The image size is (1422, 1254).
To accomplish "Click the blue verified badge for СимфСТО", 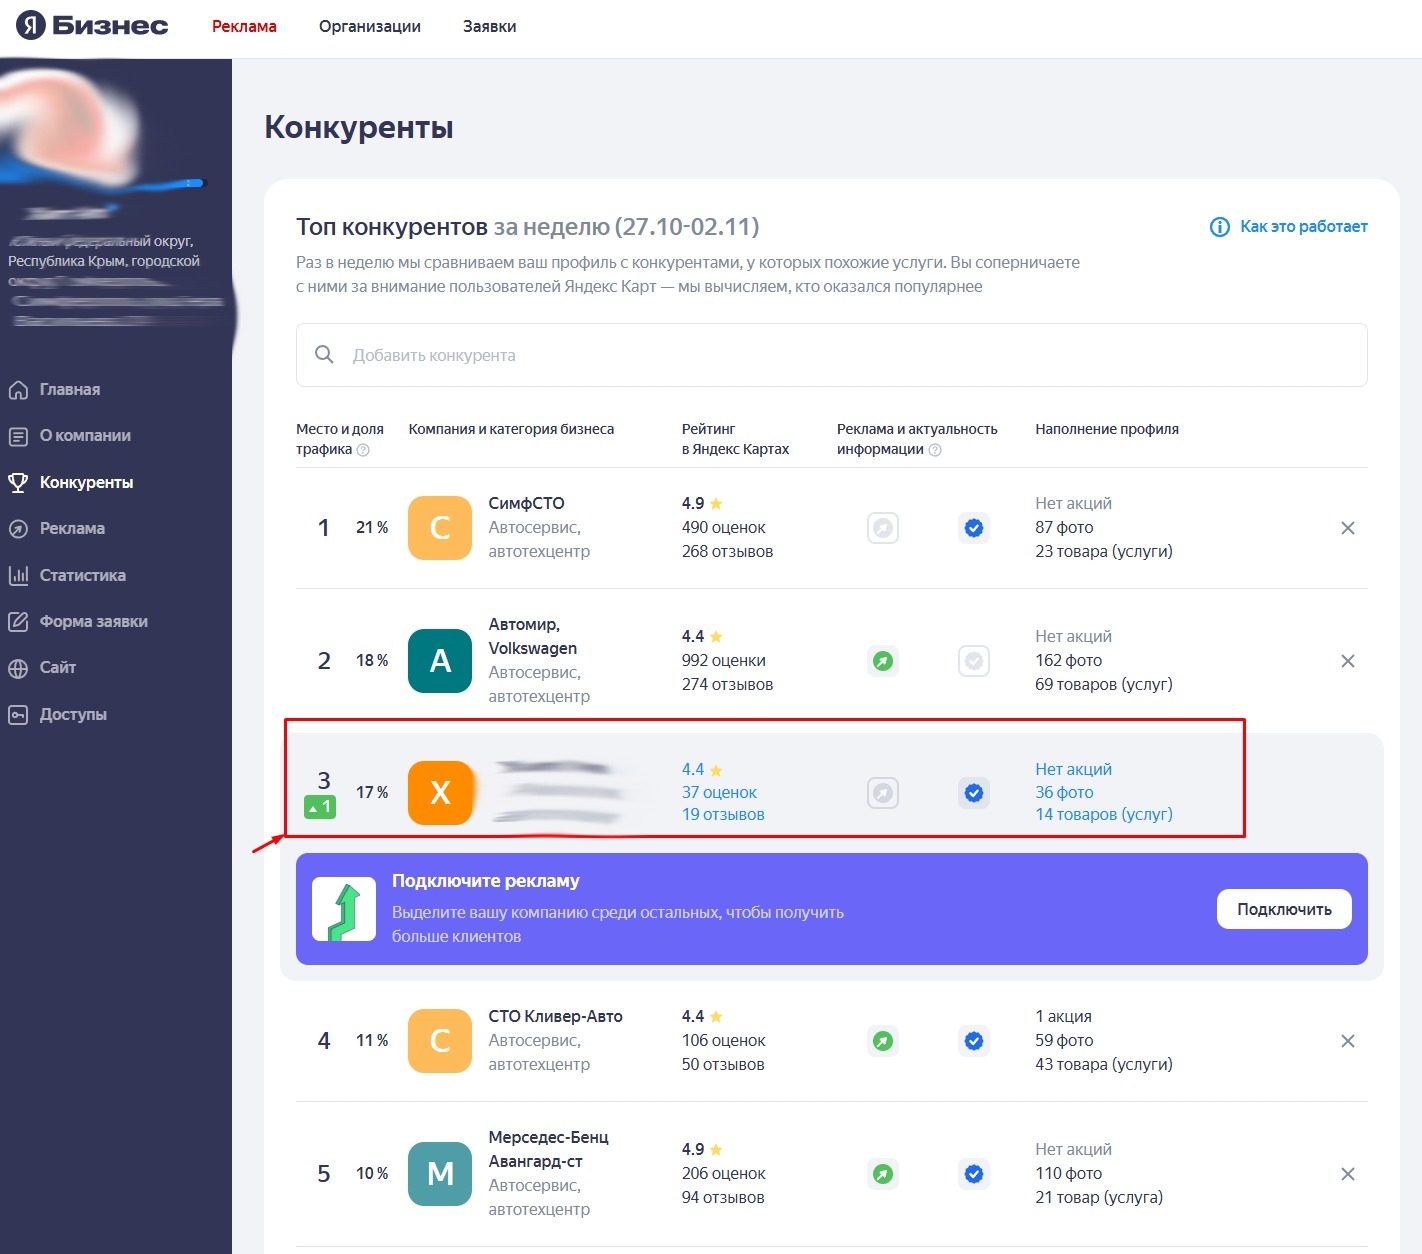I will pyautogui.click(x=973, y=528).
